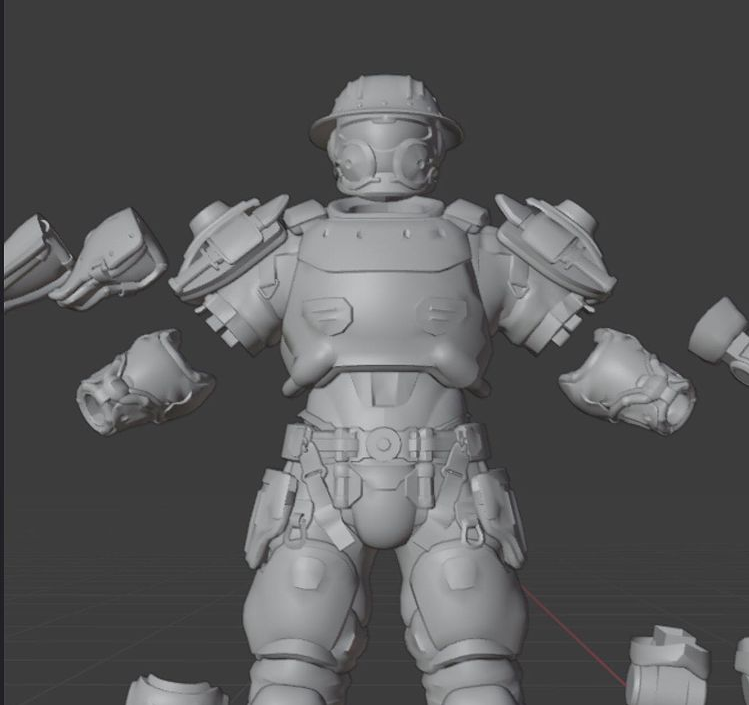Click the red X-axis line on the grid

point(570,632)
